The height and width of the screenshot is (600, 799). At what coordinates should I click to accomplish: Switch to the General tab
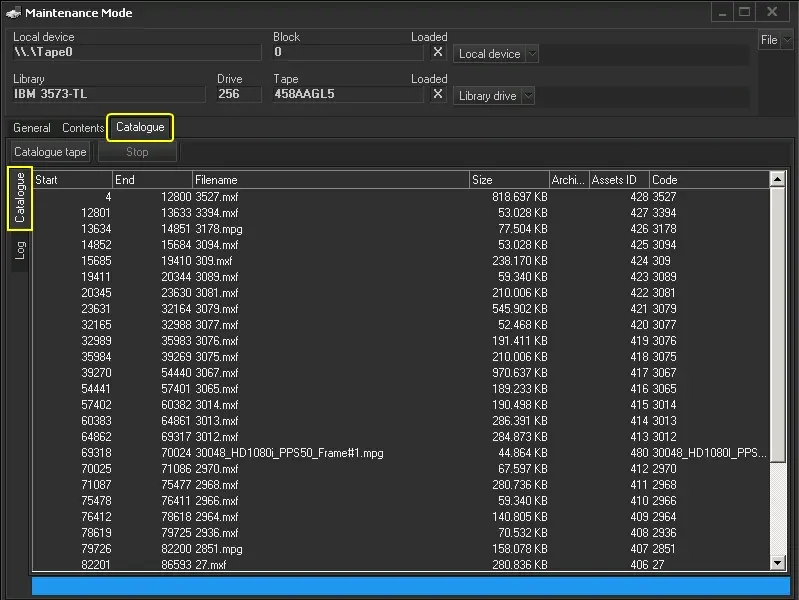[32, 128]
